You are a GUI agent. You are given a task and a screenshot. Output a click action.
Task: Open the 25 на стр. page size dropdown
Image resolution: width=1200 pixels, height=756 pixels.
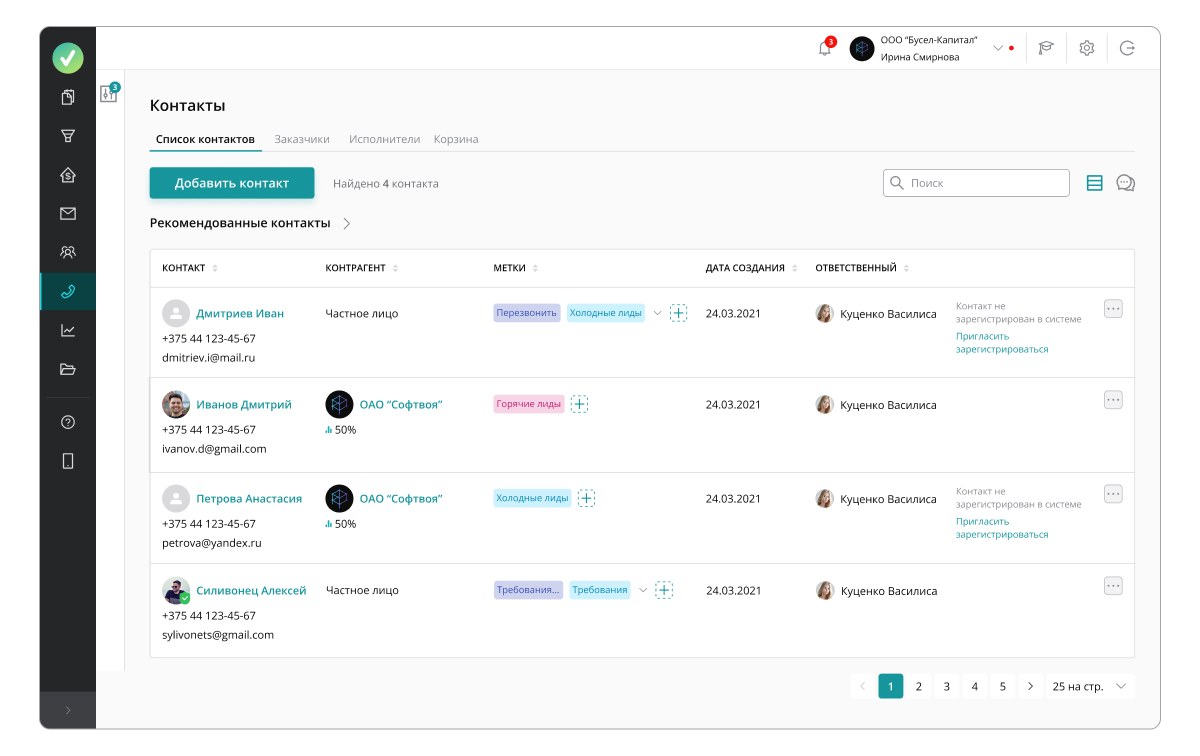pyautogui.click(x=1090, y=686)
